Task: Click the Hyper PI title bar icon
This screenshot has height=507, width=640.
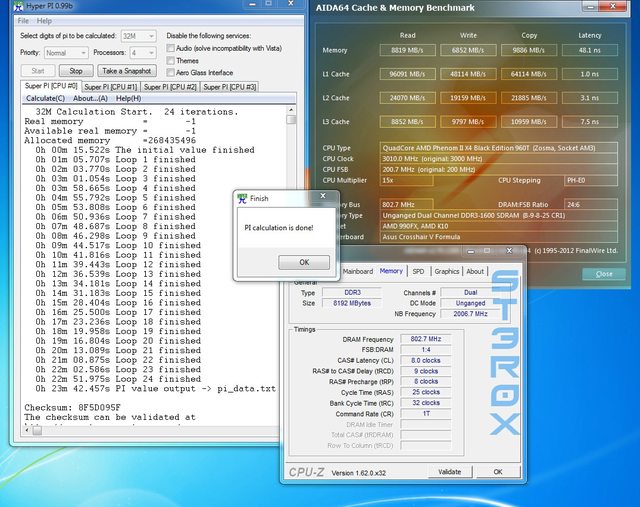Action: point(18,6)
